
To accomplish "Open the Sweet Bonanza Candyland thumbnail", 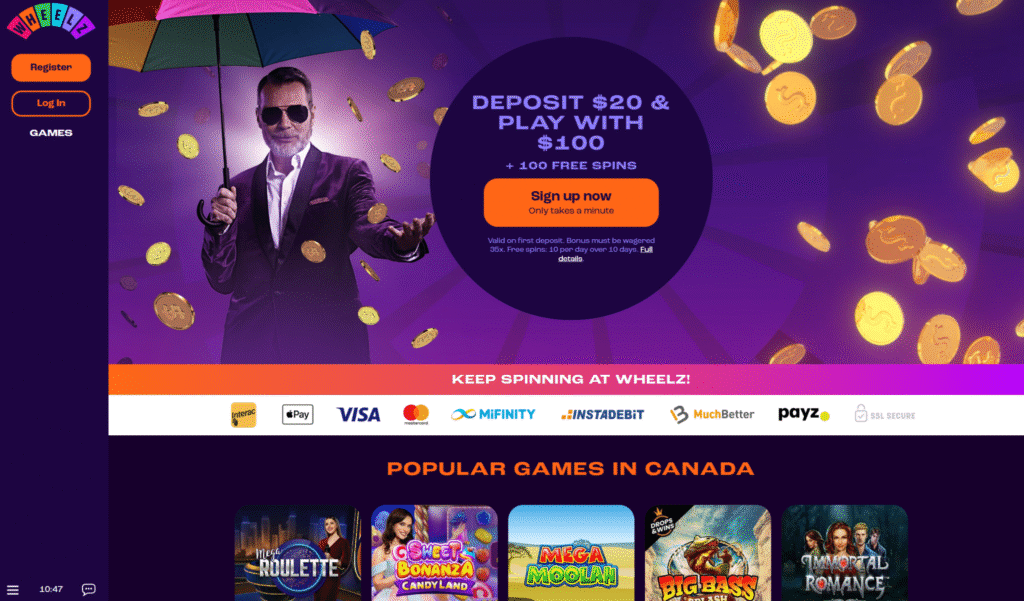I will pyautogui.click(x=434, y=553).
